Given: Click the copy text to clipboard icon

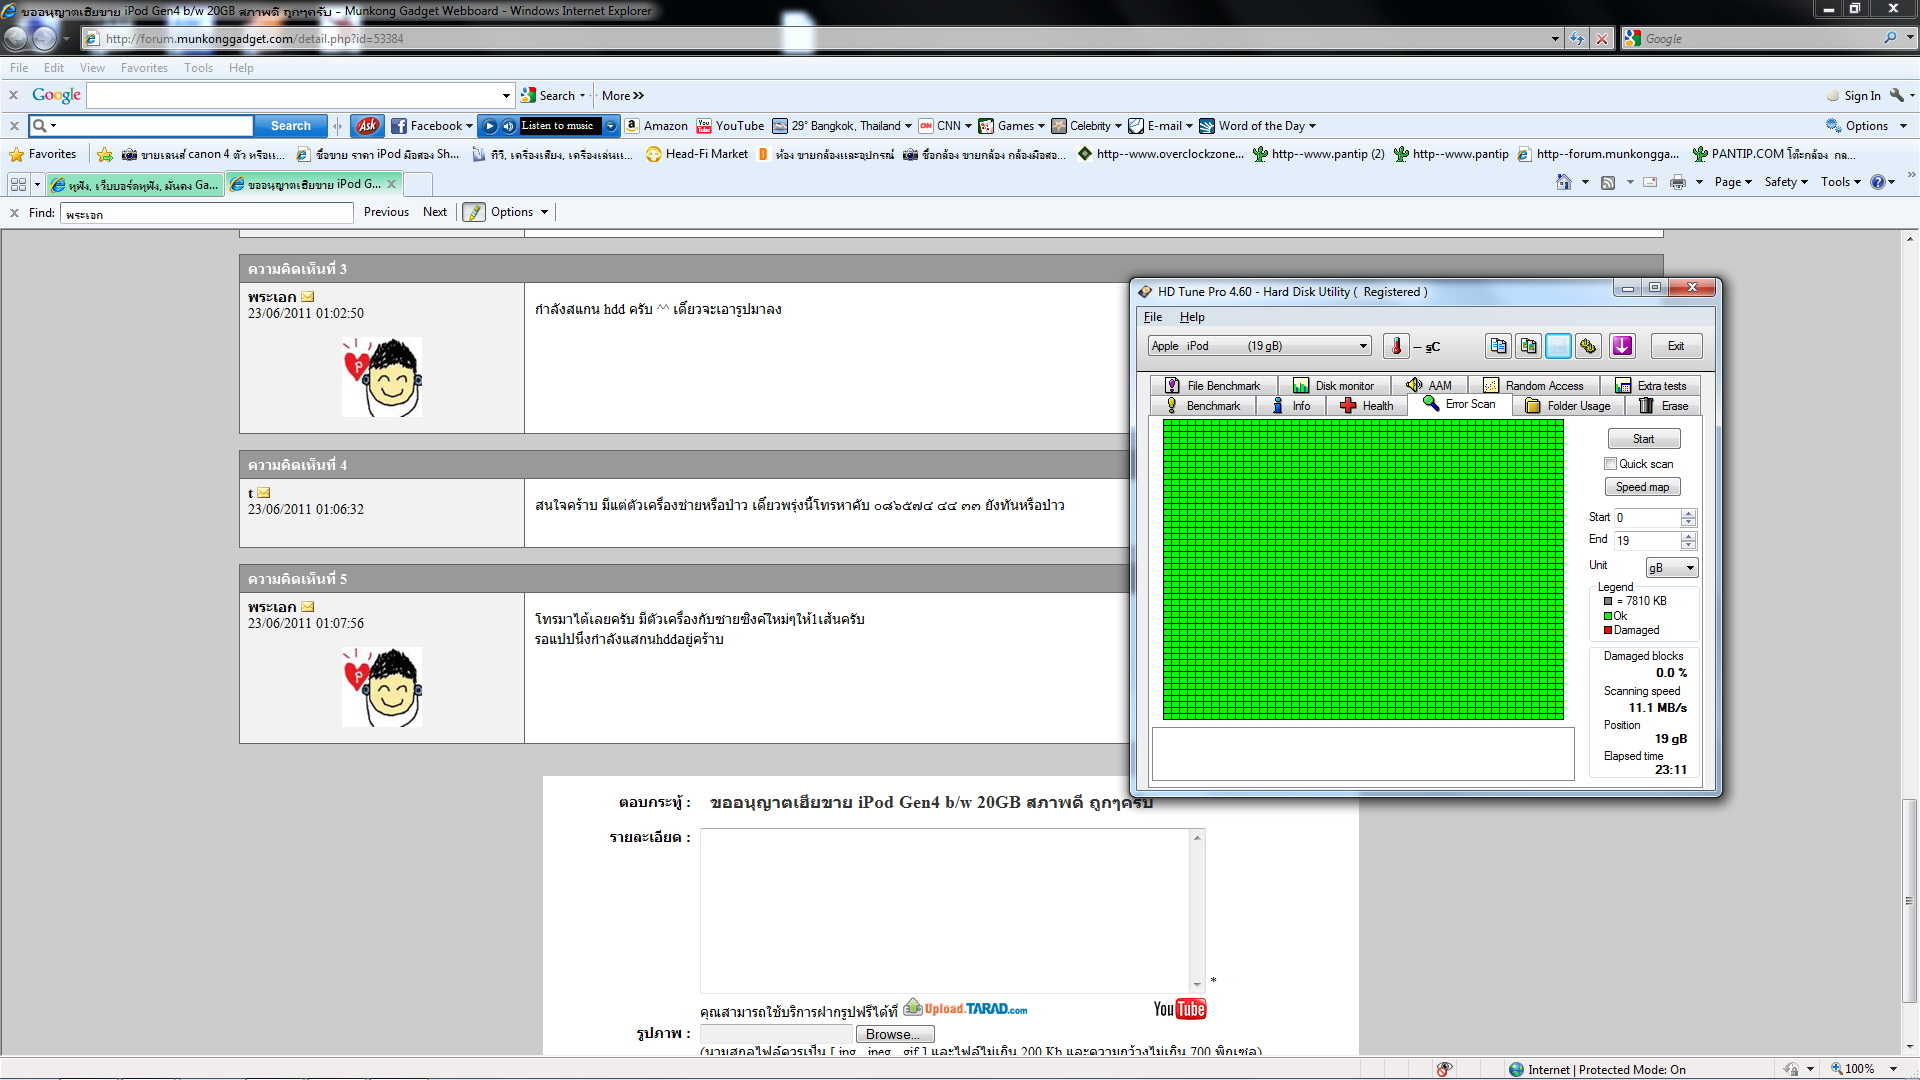Looking at the screenshot, I should pos(1498,346).
